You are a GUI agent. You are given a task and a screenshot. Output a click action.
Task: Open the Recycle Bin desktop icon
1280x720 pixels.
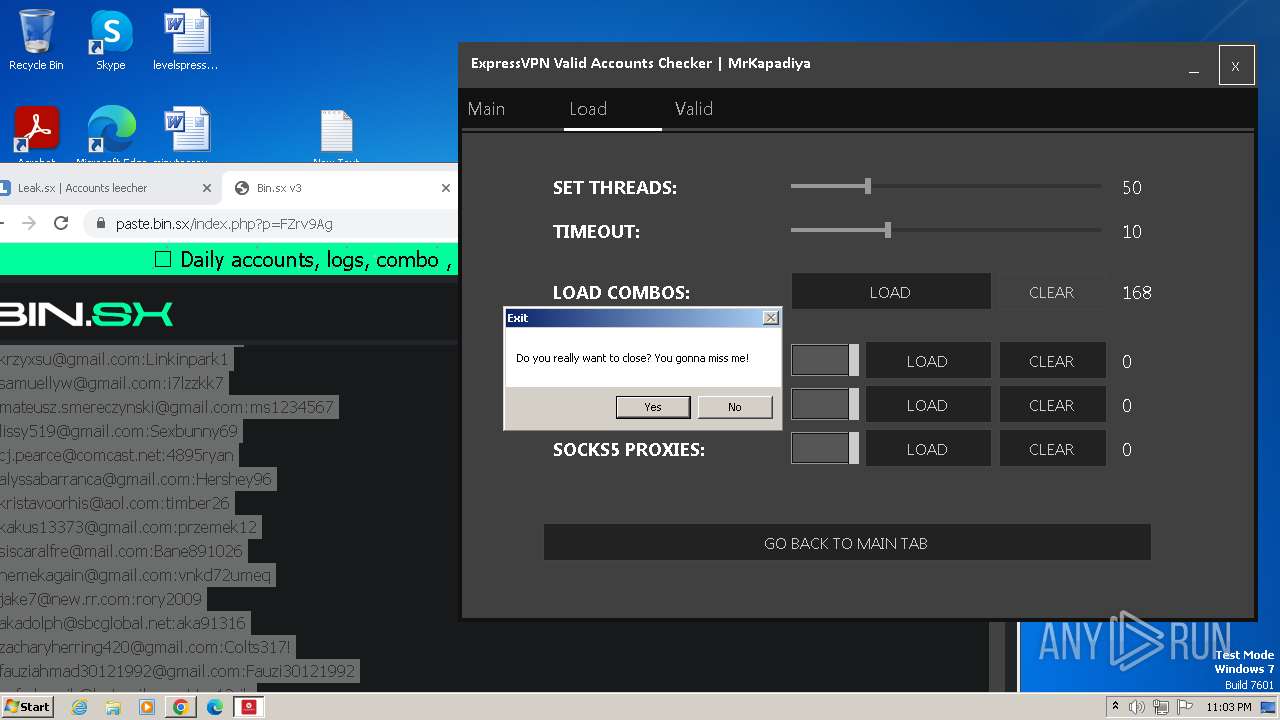point(36,41)
